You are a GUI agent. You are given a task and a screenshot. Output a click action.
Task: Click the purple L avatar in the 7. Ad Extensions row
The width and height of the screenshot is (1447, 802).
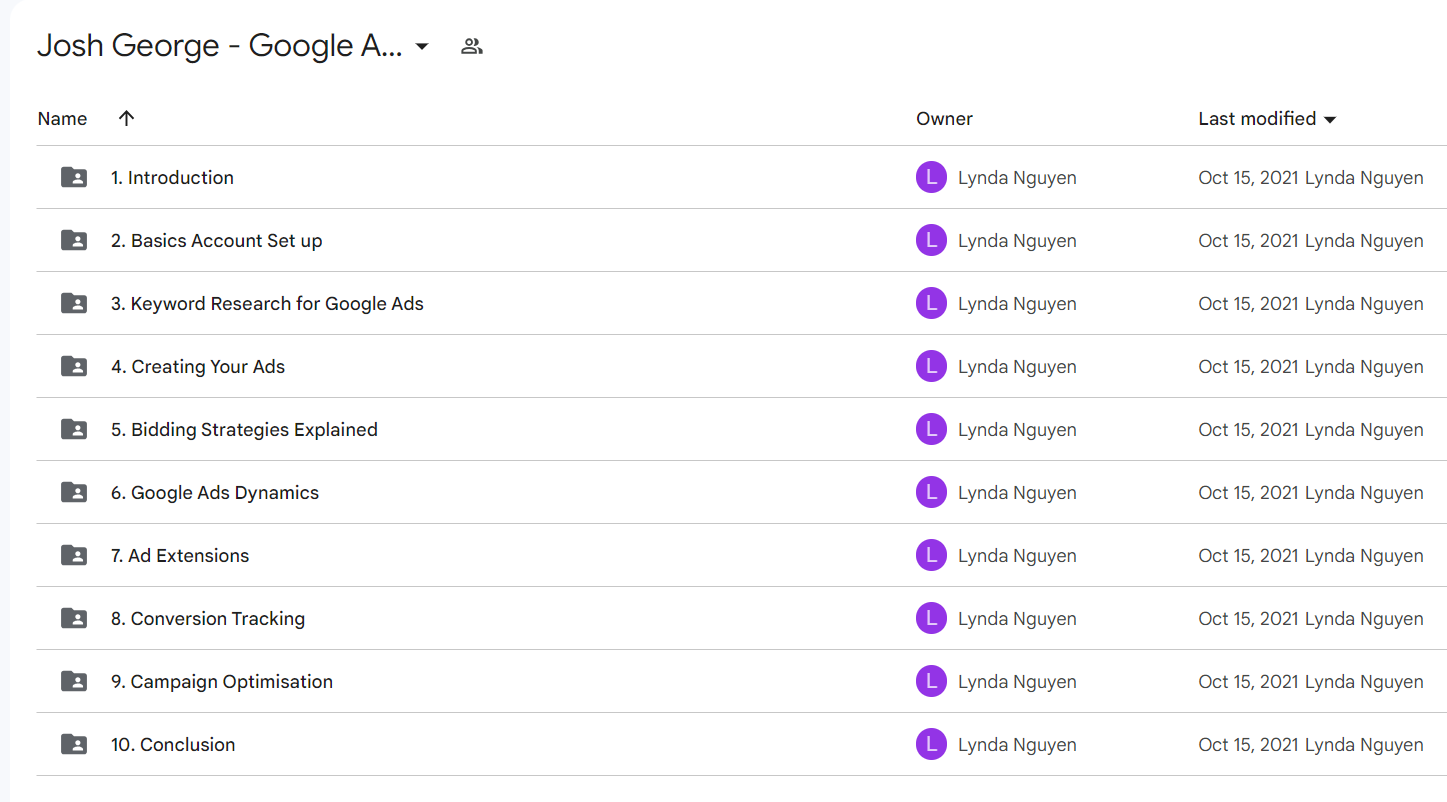pos(931,555)
